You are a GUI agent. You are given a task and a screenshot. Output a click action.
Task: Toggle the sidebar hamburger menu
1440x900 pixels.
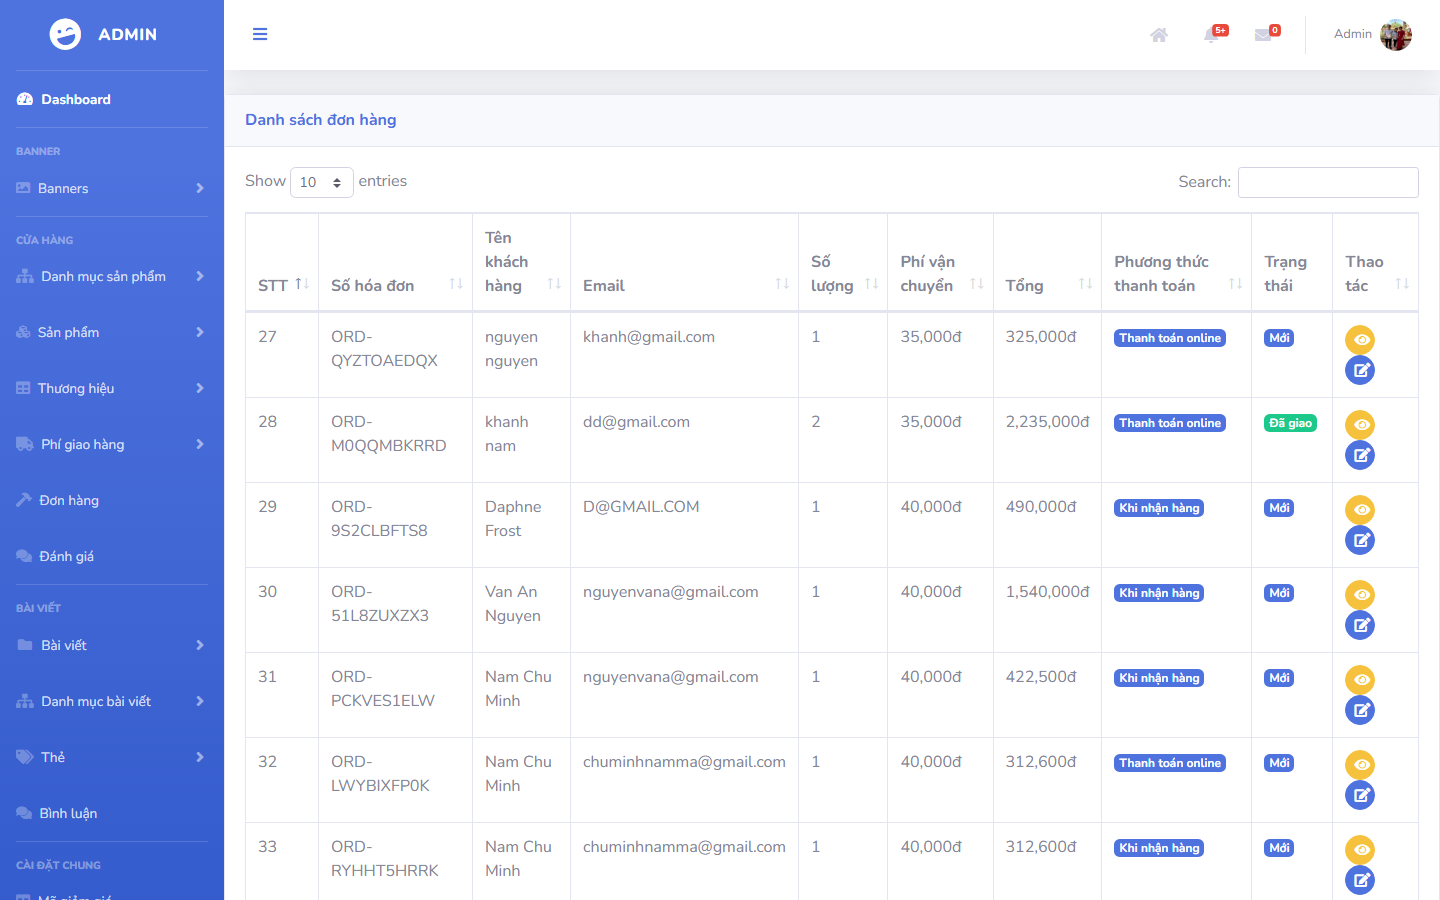coord(260,34)
